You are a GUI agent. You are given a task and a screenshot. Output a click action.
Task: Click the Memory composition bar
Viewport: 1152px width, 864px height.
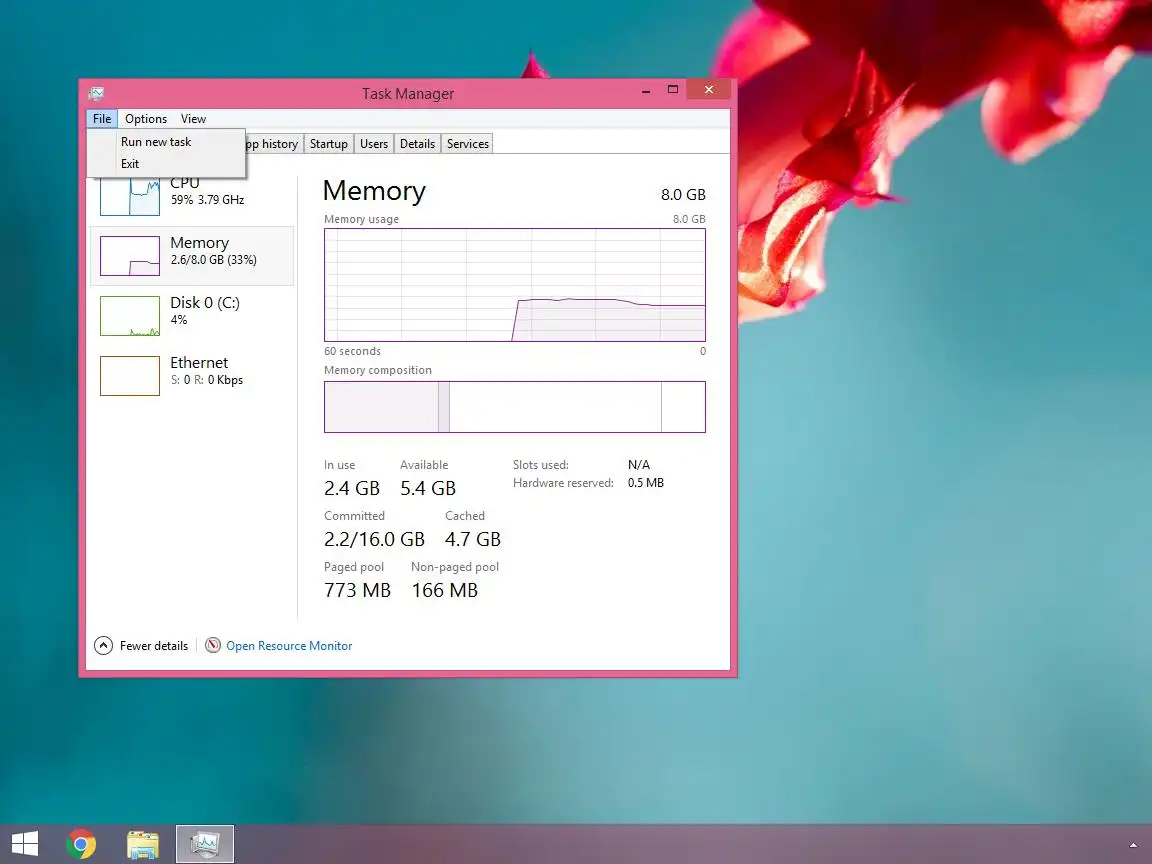click(515, 407)
